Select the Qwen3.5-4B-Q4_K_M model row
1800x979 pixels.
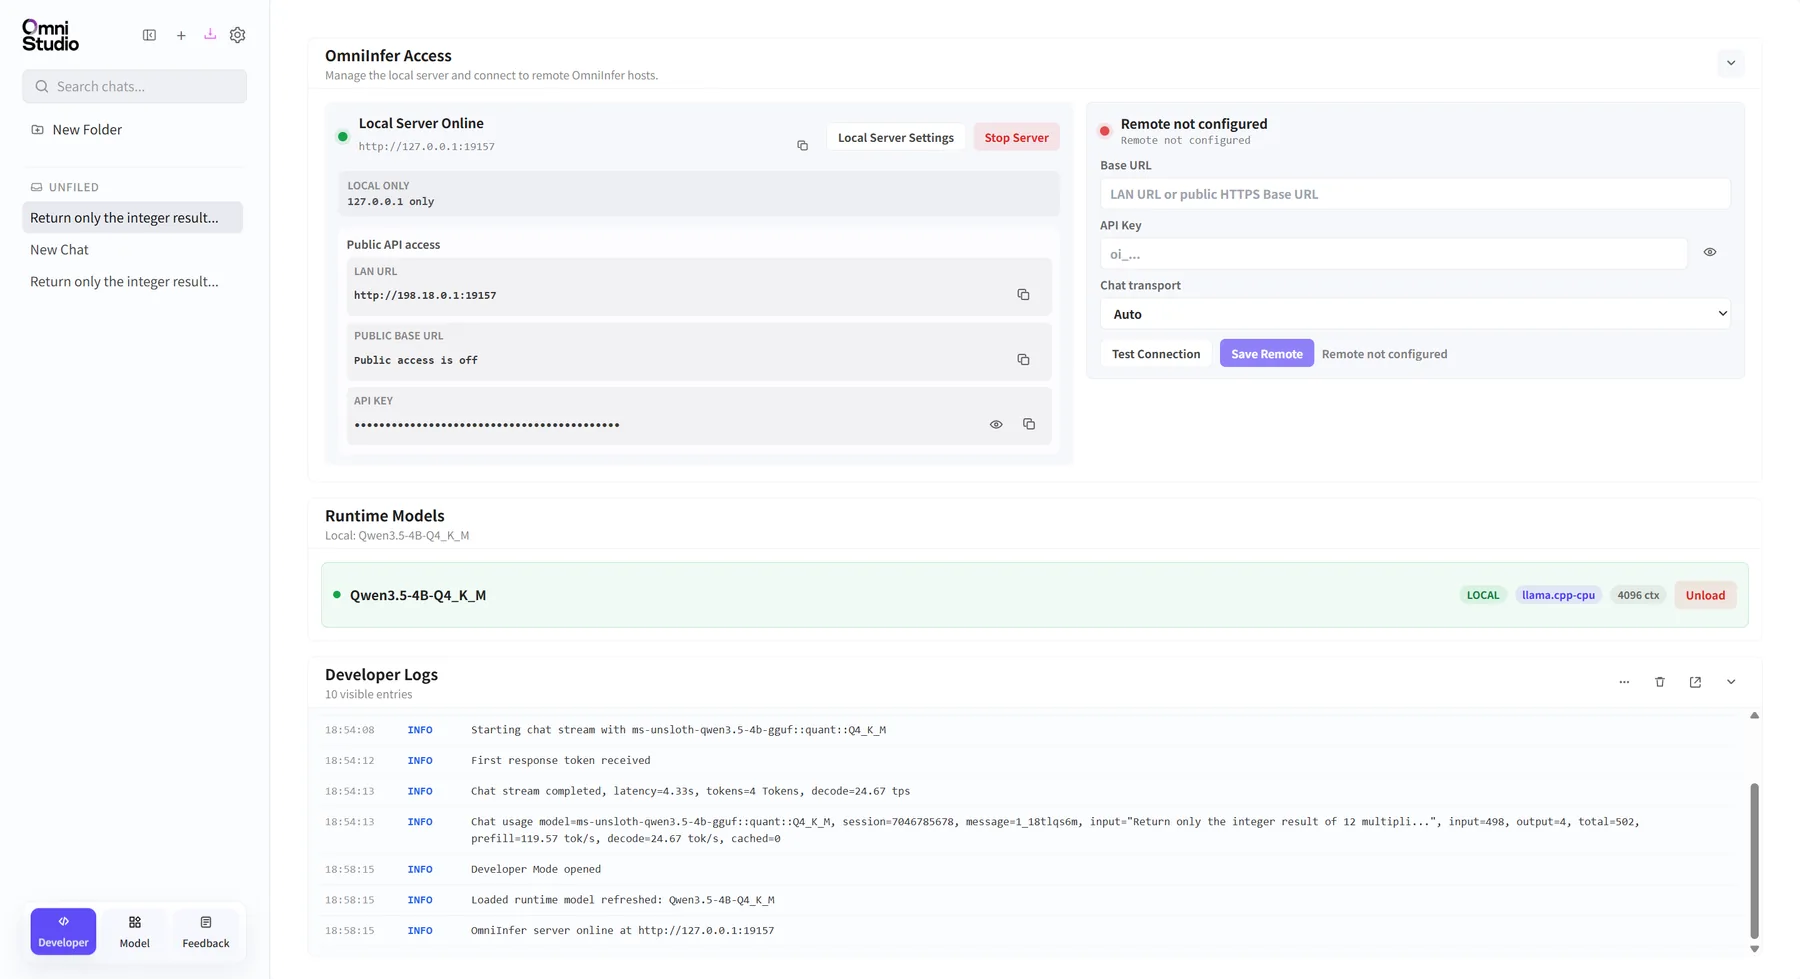point(1034,595)
